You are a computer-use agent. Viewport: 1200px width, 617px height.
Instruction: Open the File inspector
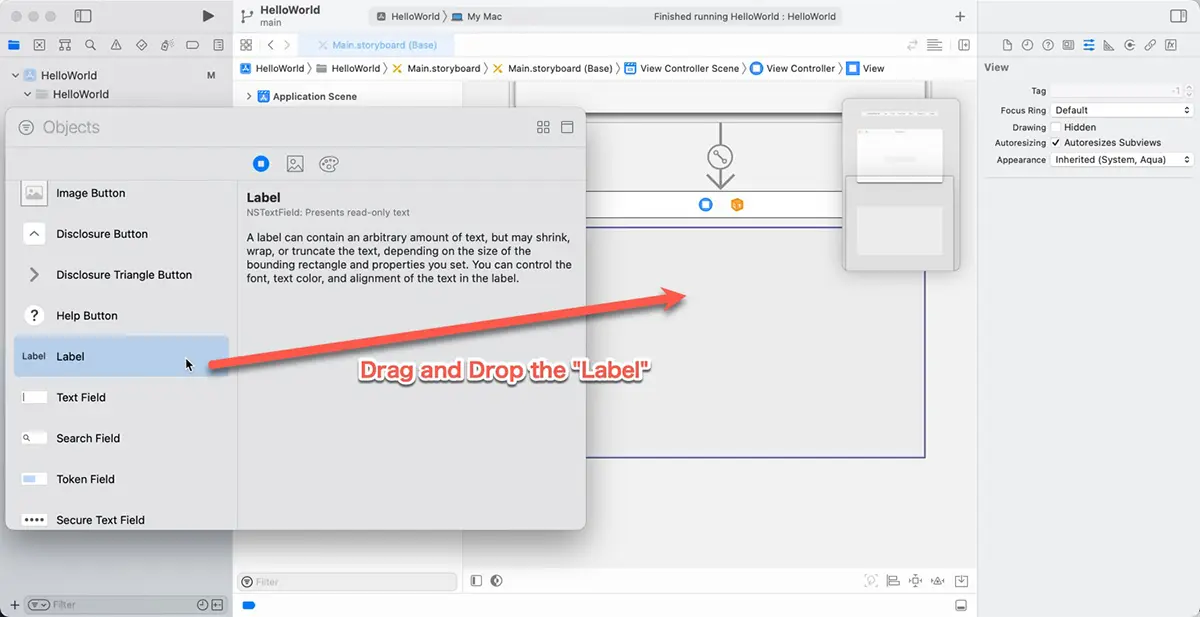[1007, 45]
